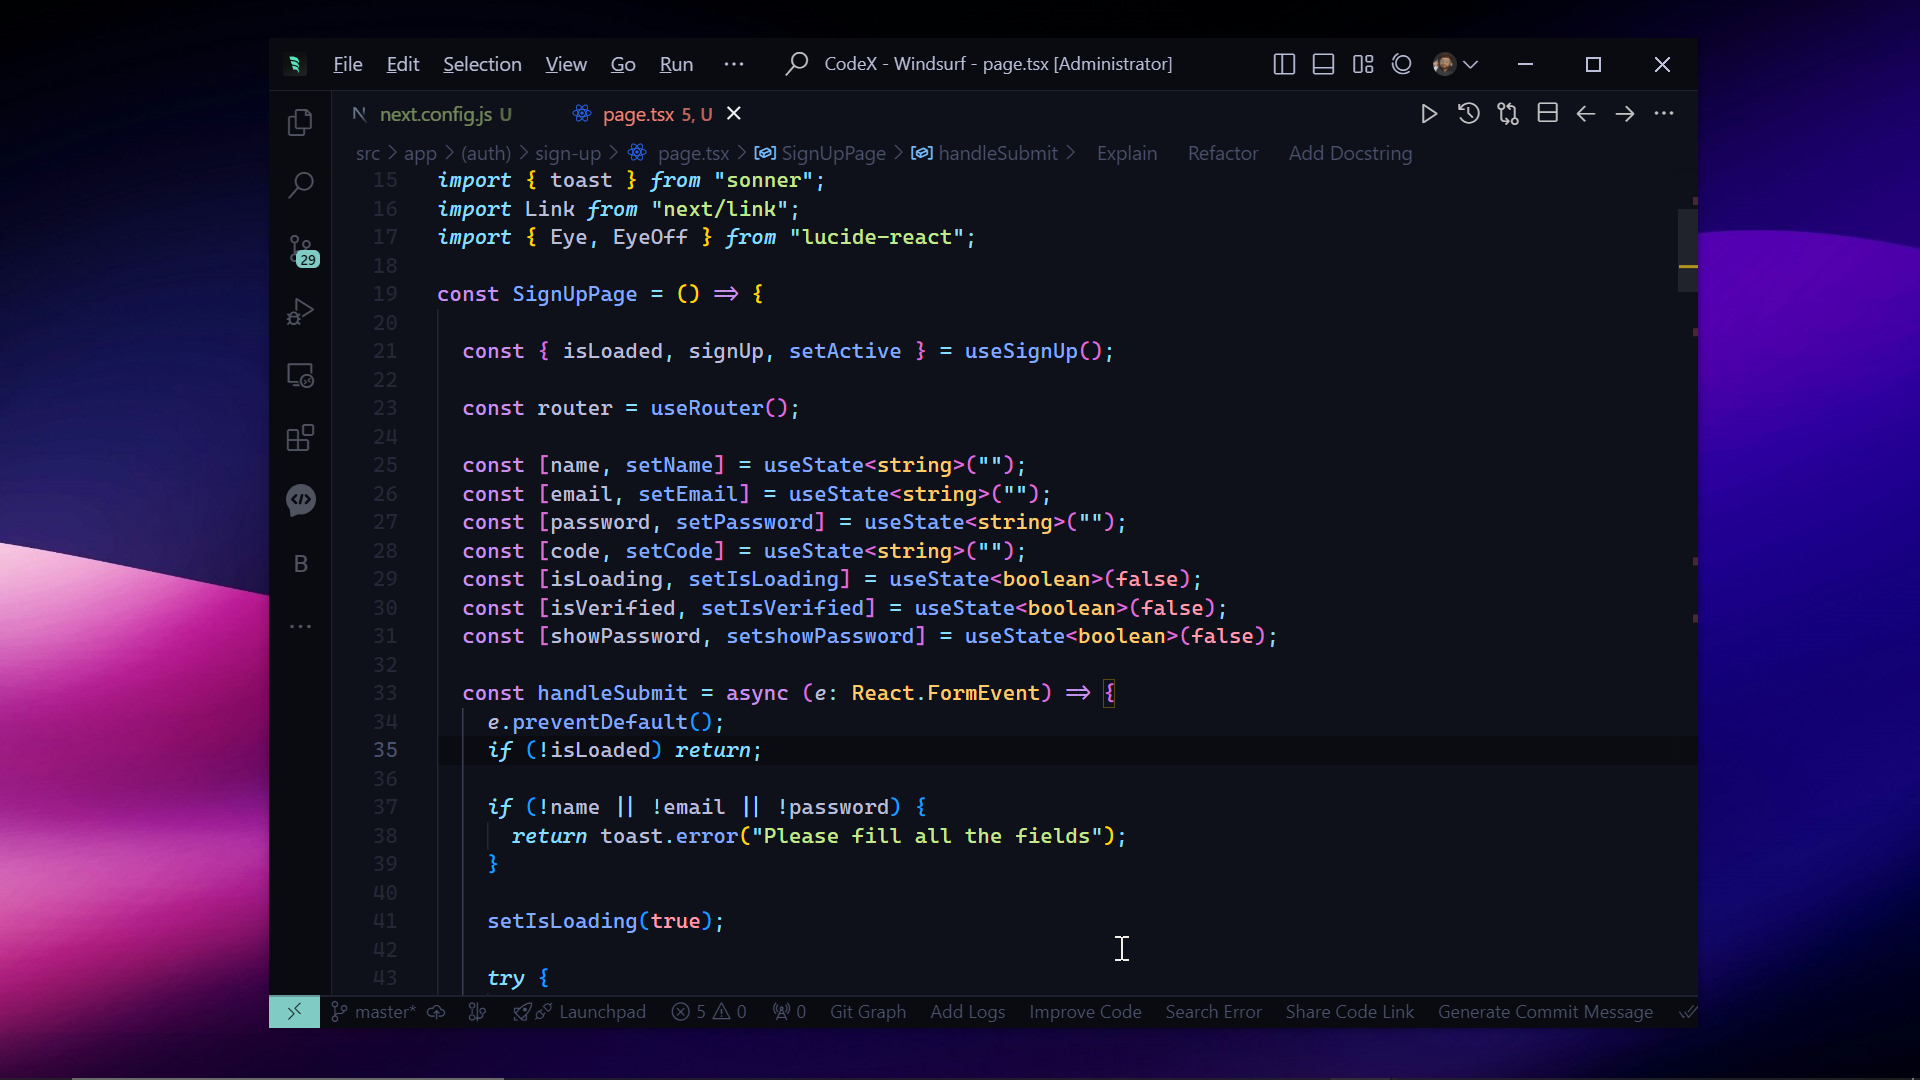1920x1080 pixels.
Task: Expand the handleSubmit breadcrumb symbol
Action: pyautogui.click(x=997, y=153)
